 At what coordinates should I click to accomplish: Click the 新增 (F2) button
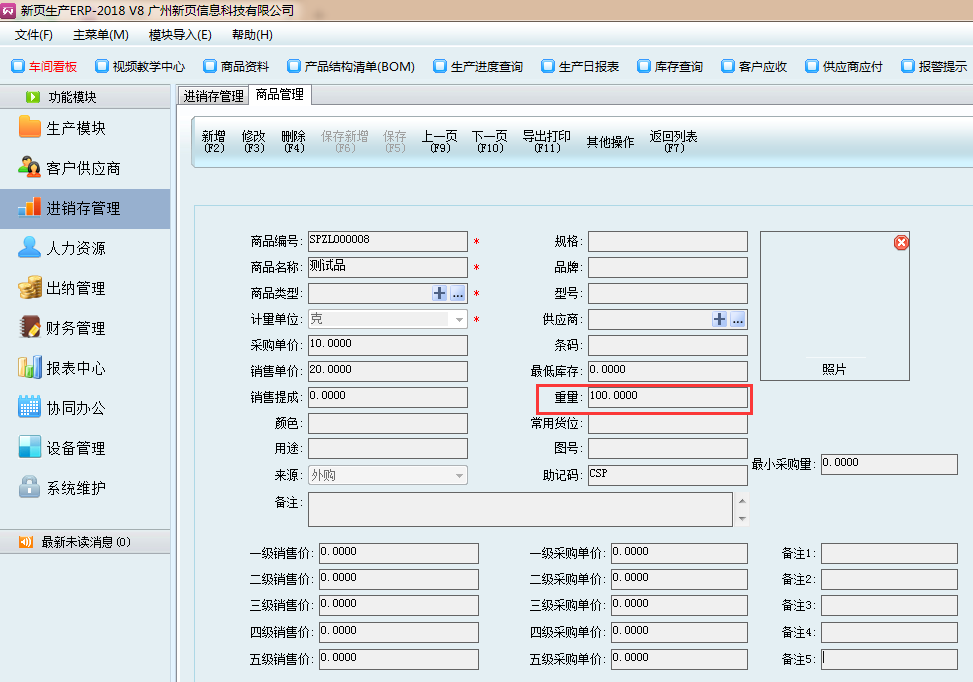(214, 141)
